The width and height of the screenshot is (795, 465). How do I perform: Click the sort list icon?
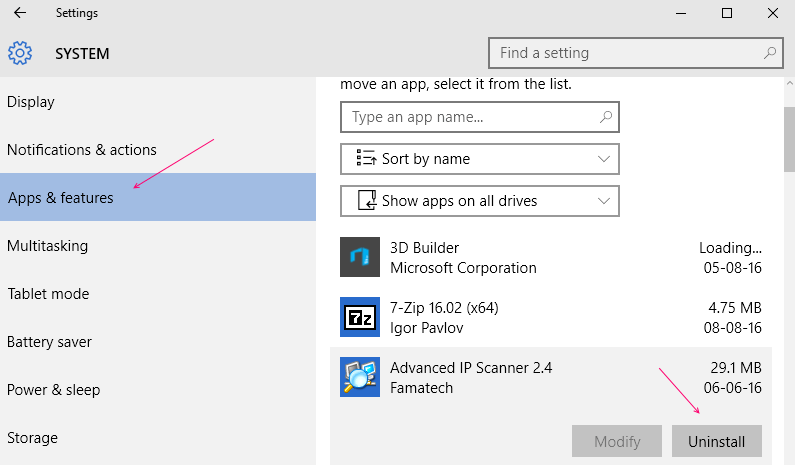tap(366, 158)
